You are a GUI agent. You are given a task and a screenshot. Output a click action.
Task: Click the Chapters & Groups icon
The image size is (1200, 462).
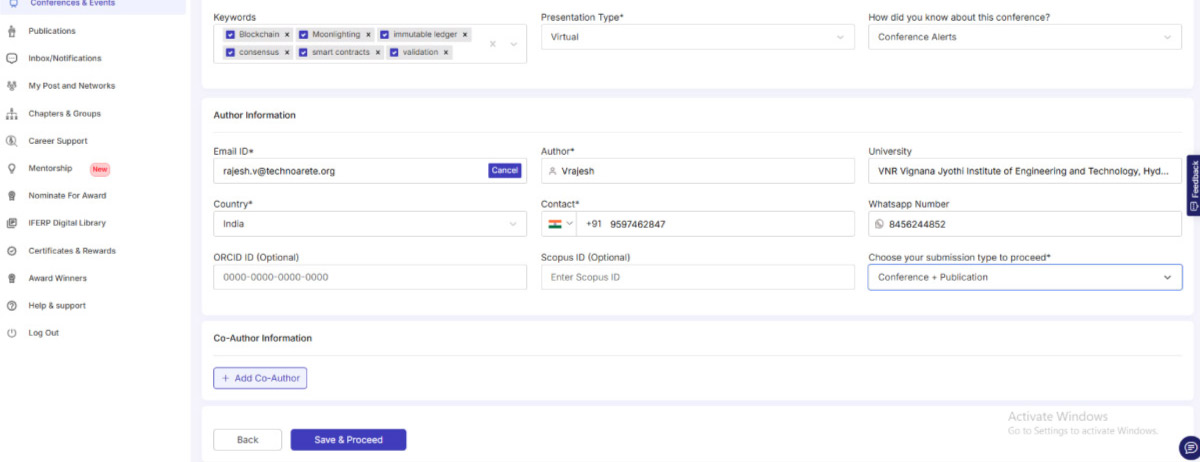[x=12, y=113]
